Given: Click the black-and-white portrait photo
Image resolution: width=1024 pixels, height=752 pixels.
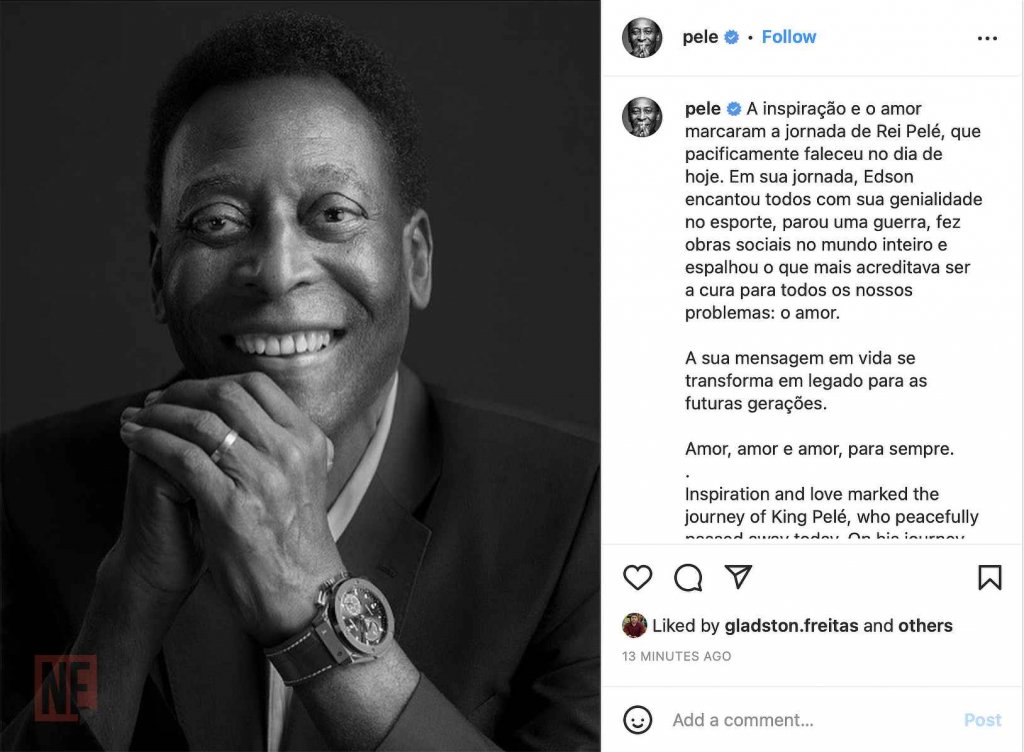Looking at the screenshot, I should click(x=300, y=376).
